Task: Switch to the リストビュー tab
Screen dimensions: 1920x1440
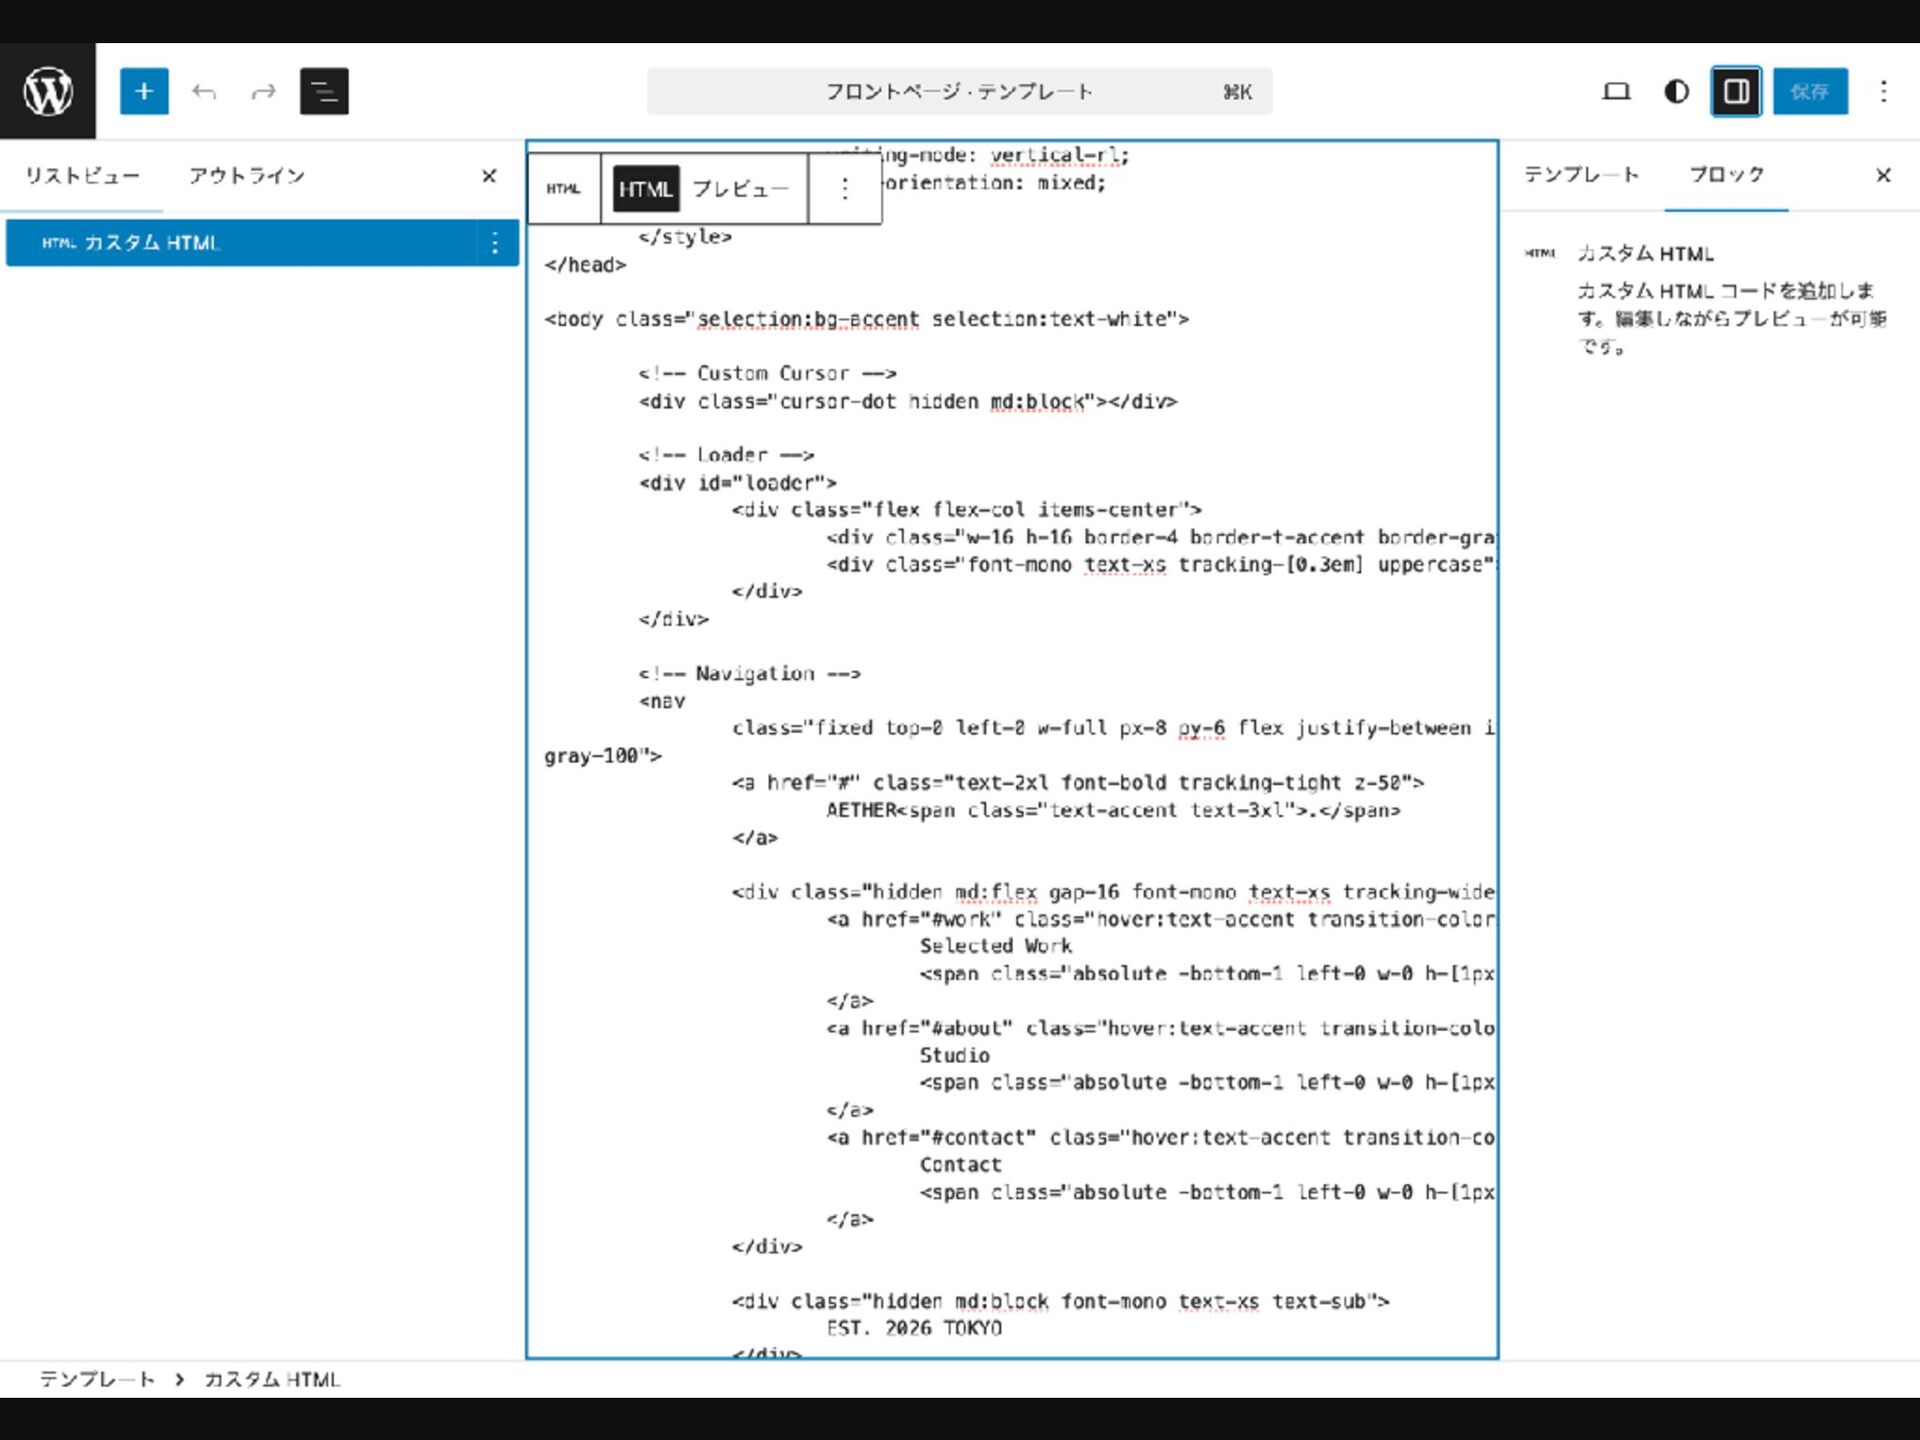Action: (82, 176)
